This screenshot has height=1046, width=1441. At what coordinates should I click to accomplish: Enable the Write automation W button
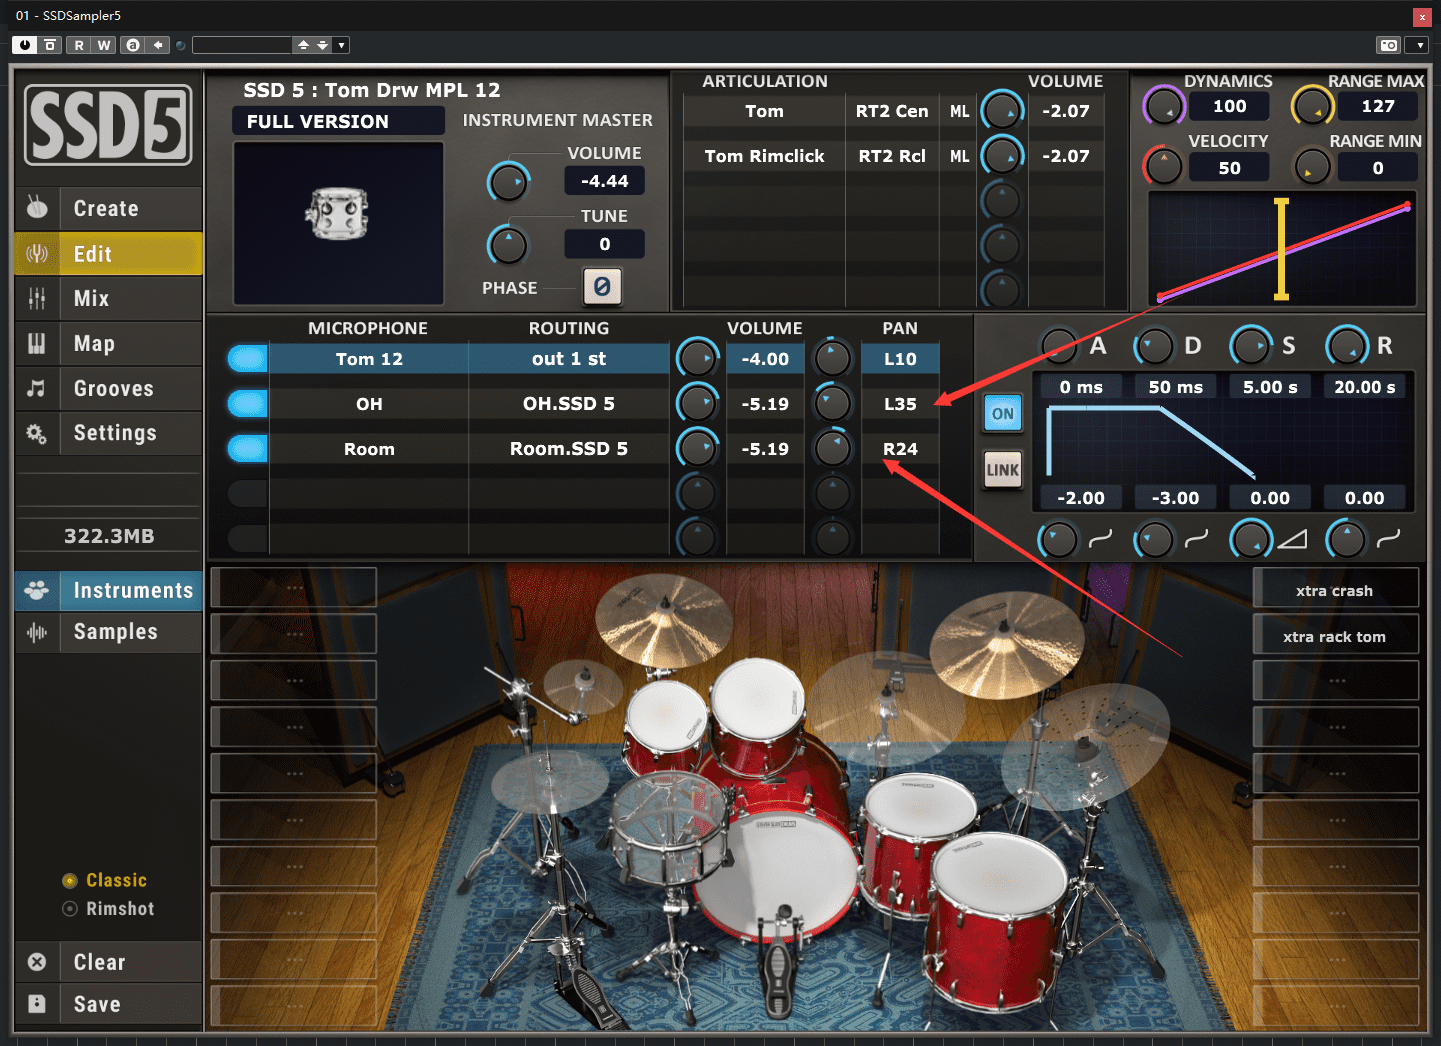click(104, 45)
